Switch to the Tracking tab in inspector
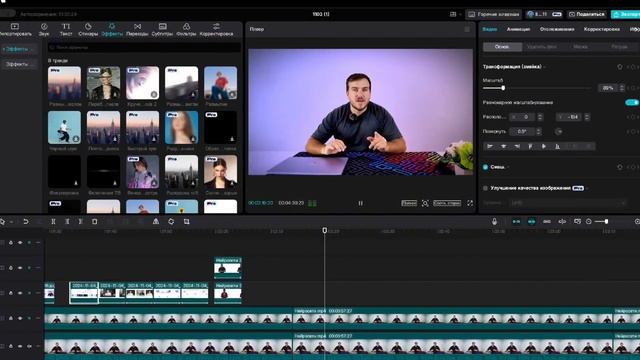The width and height of the screenshot is (640, 360). point(557,29)
